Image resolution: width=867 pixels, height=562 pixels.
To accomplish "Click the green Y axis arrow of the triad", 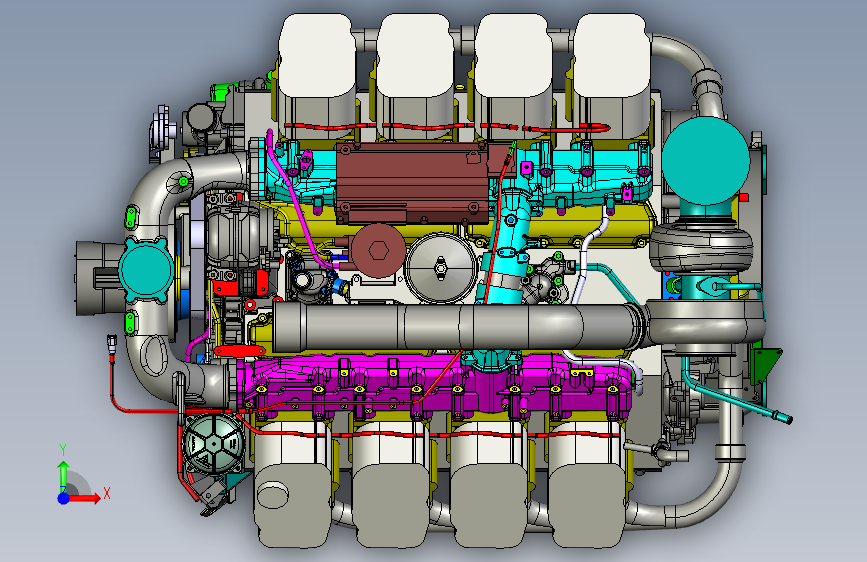I will tap(64, 475).
